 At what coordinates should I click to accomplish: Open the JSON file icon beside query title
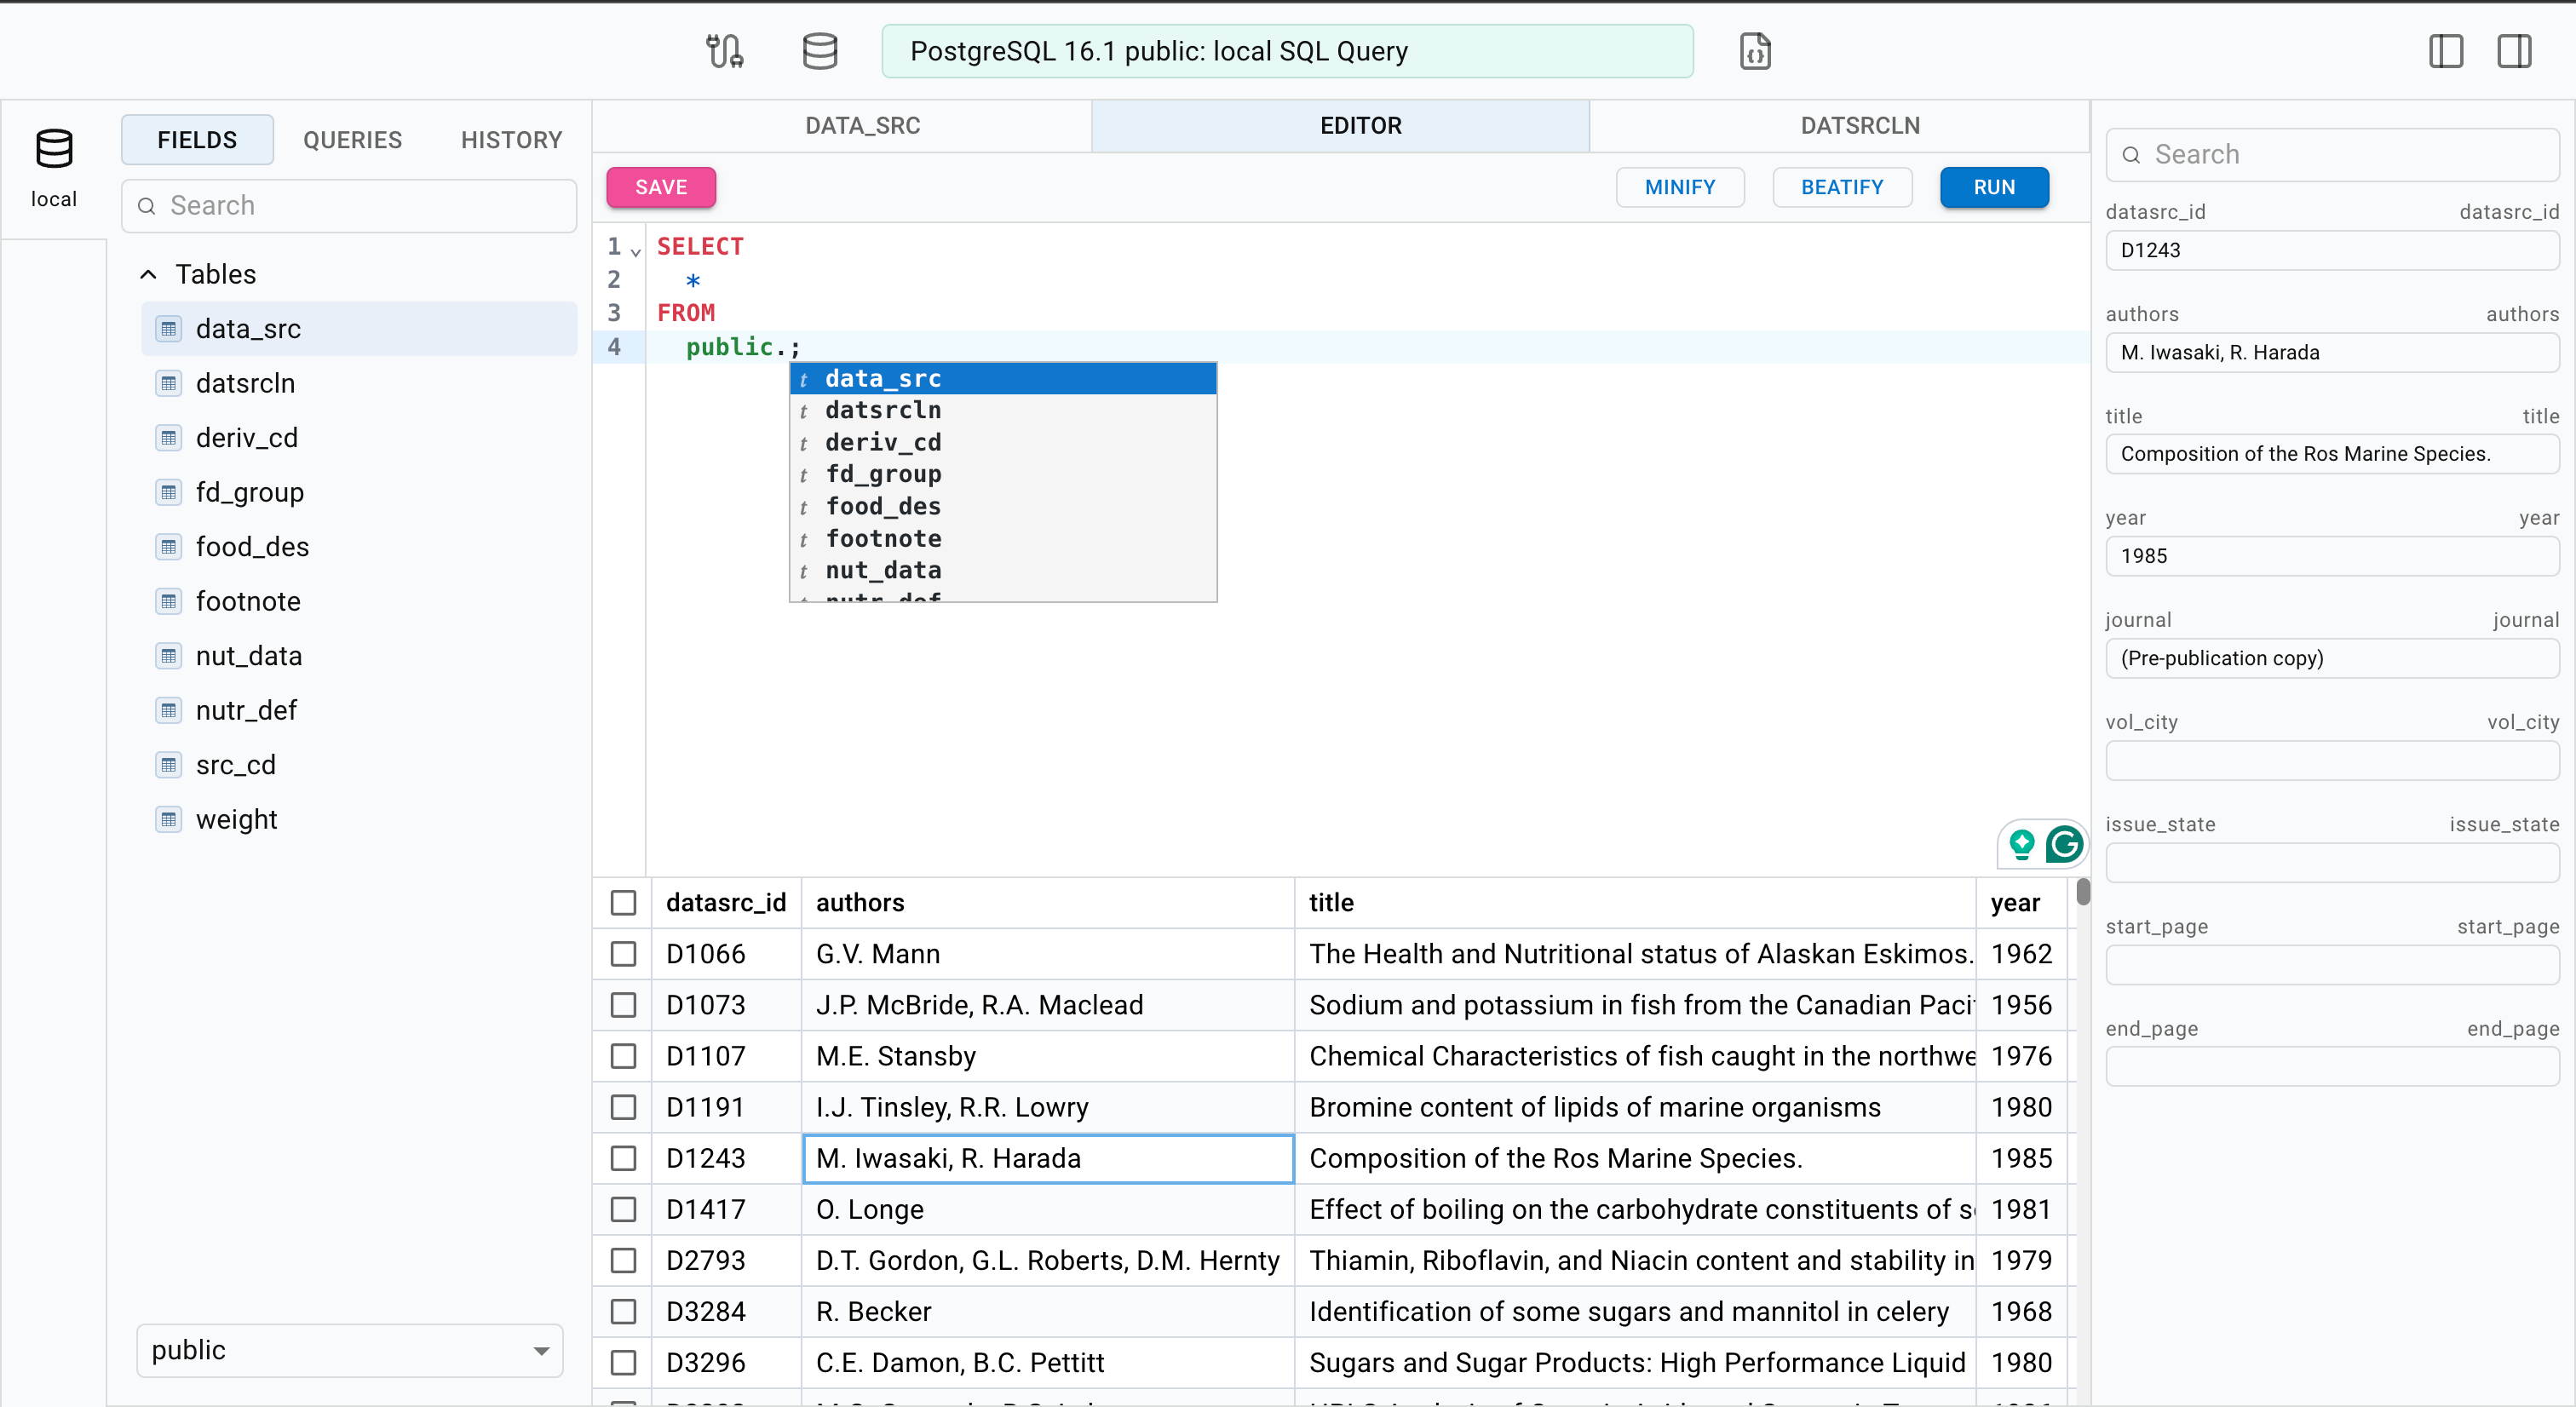(1754, 51)
